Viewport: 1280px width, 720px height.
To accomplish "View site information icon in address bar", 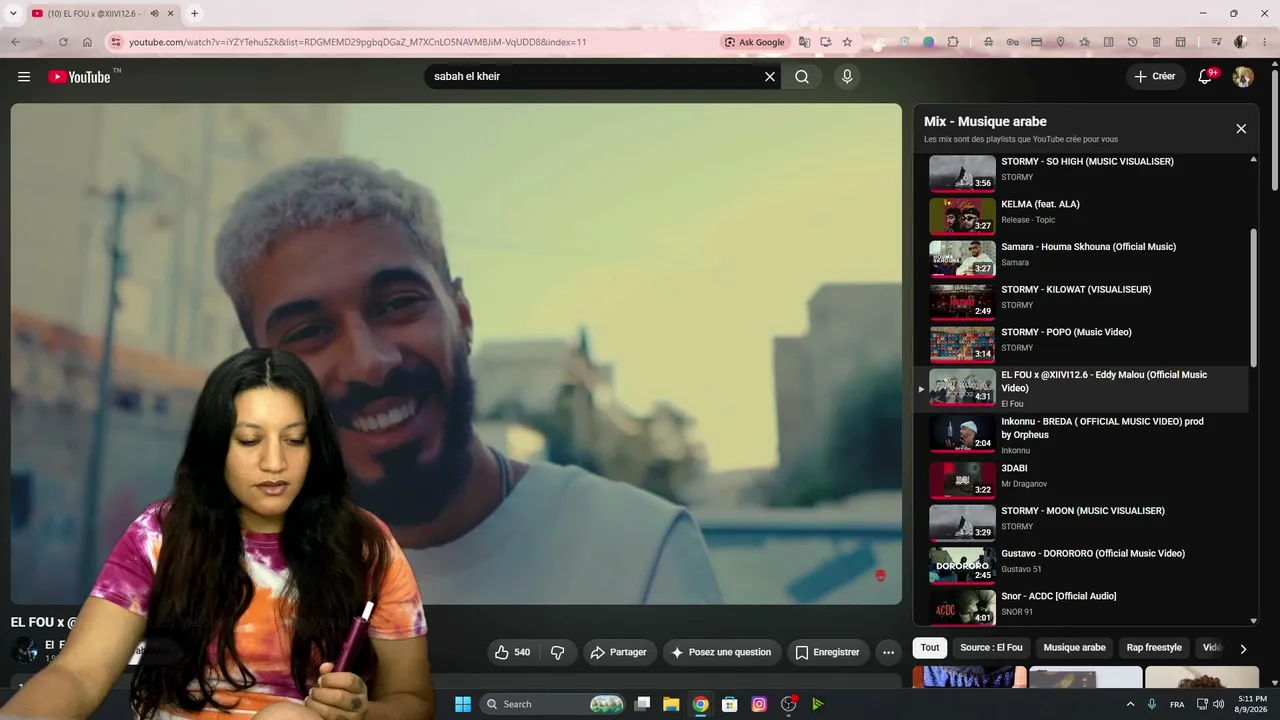I will tap(116, 42).
